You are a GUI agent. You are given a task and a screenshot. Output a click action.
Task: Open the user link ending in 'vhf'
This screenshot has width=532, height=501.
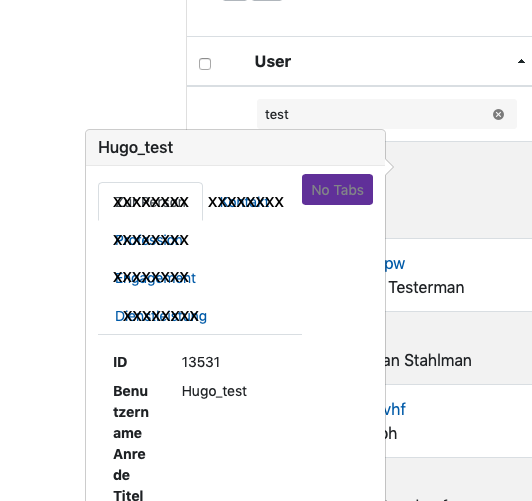[x=395, y=409]
